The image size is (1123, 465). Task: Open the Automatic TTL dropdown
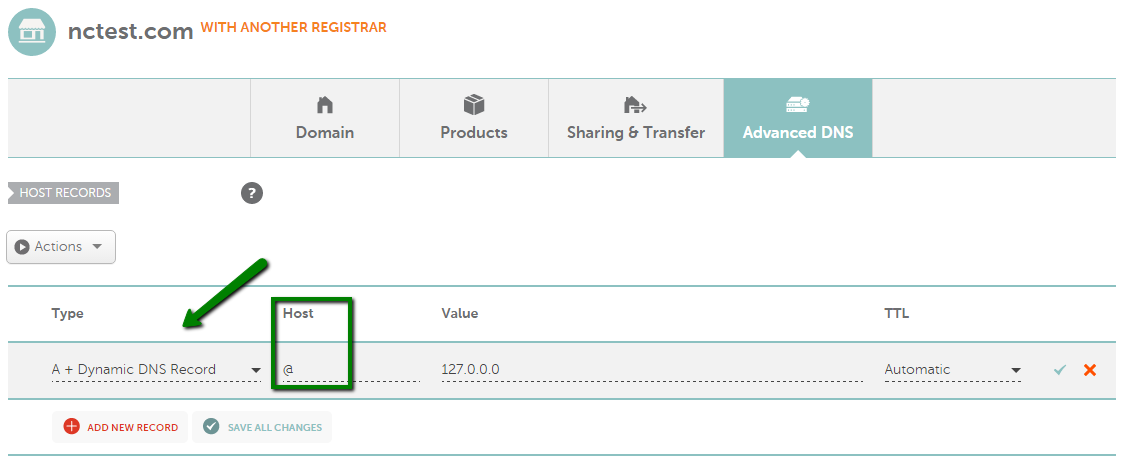click(953, 370)
